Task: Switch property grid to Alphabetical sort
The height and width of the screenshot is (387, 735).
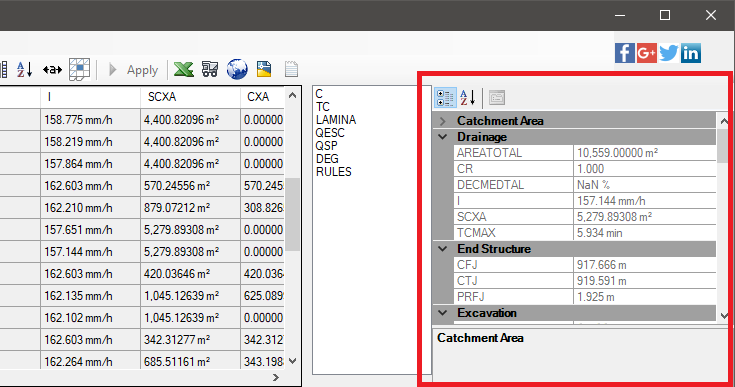Action: click(467, 97)
